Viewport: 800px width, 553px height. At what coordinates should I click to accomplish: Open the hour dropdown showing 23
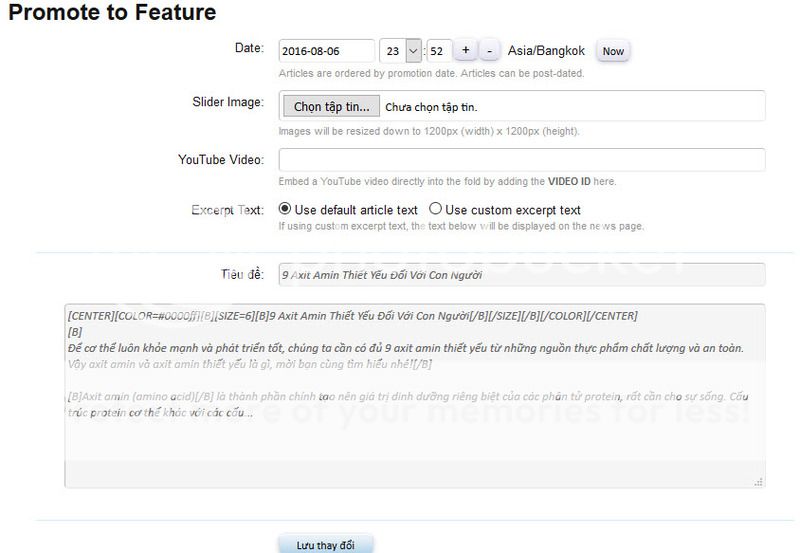401,51
